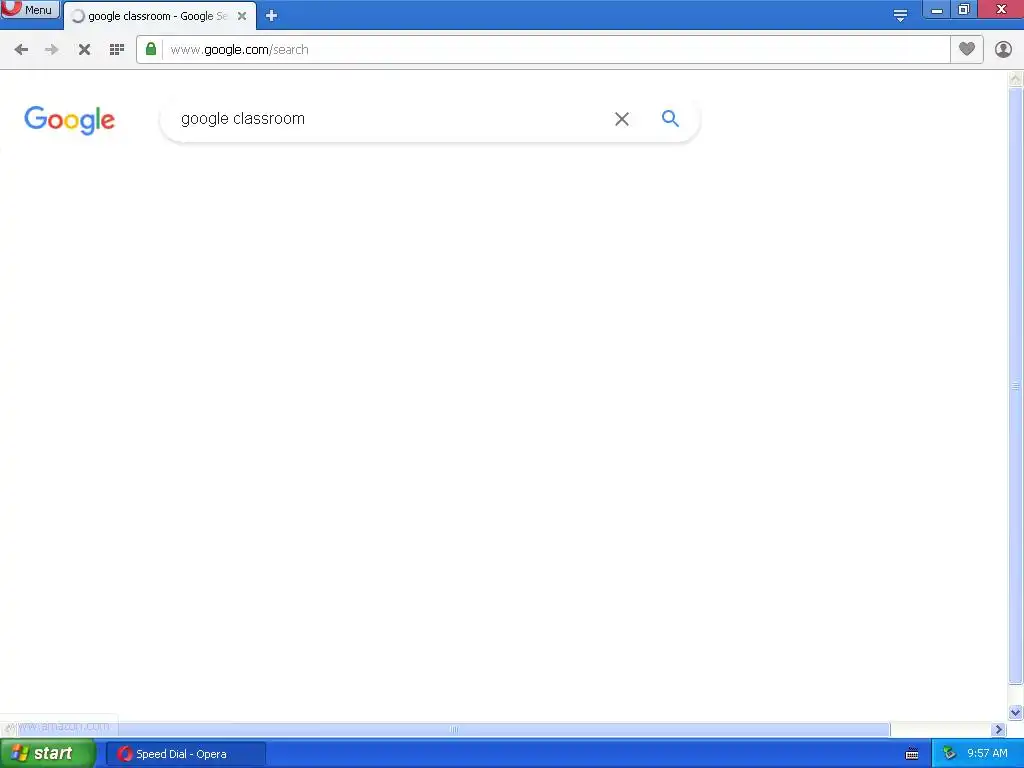The height and width of the screenshot is (768, 1024).
Task: Click the 9:57 AM clock
Action: (987, 754)
